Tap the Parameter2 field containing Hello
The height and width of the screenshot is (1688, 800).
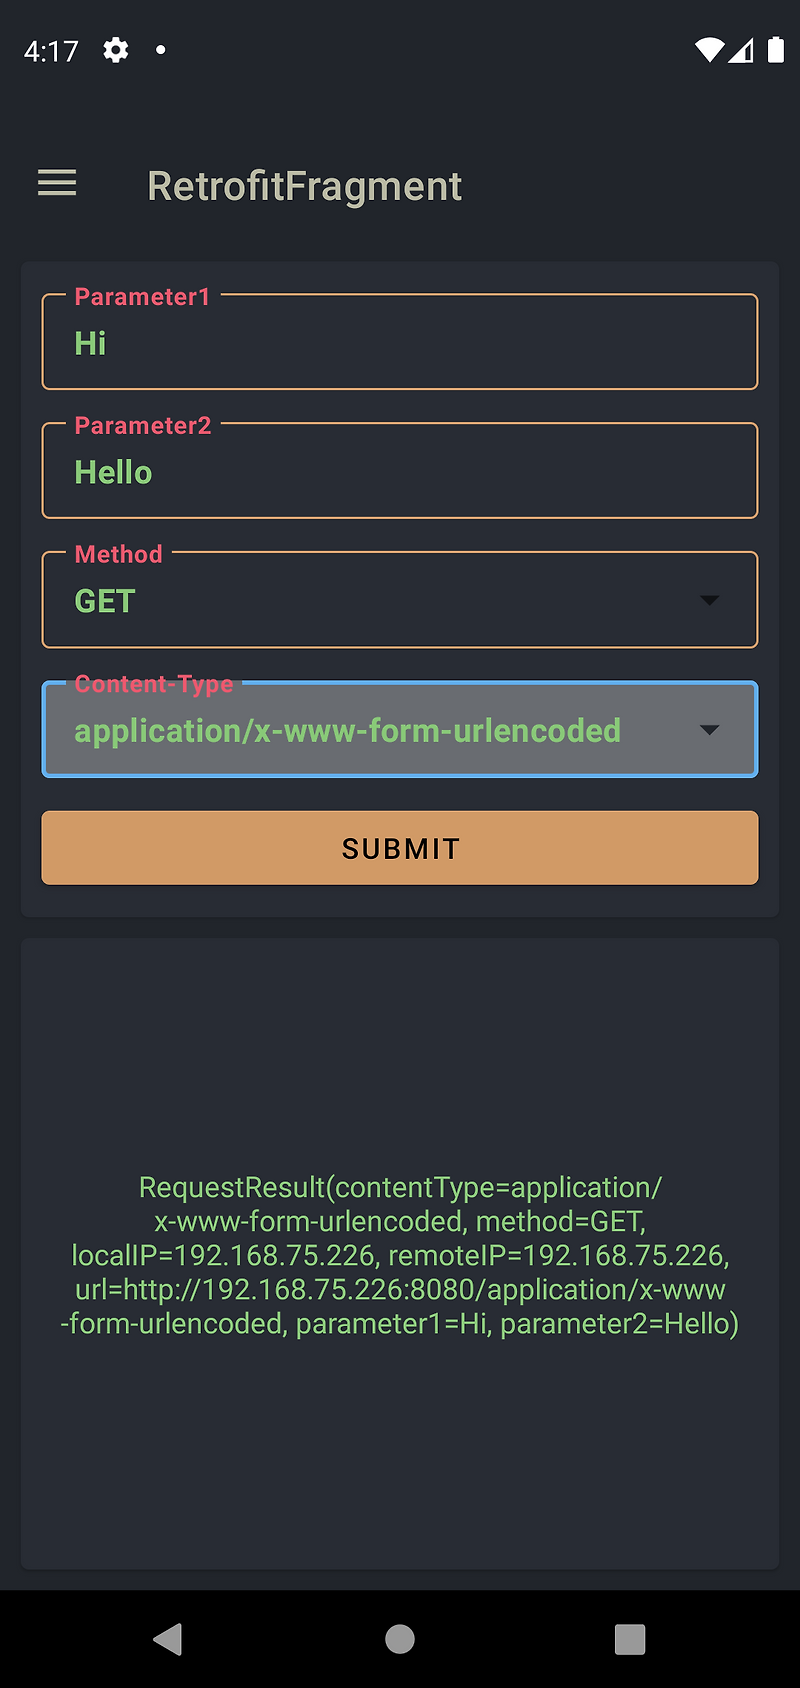tap(400, 471)
